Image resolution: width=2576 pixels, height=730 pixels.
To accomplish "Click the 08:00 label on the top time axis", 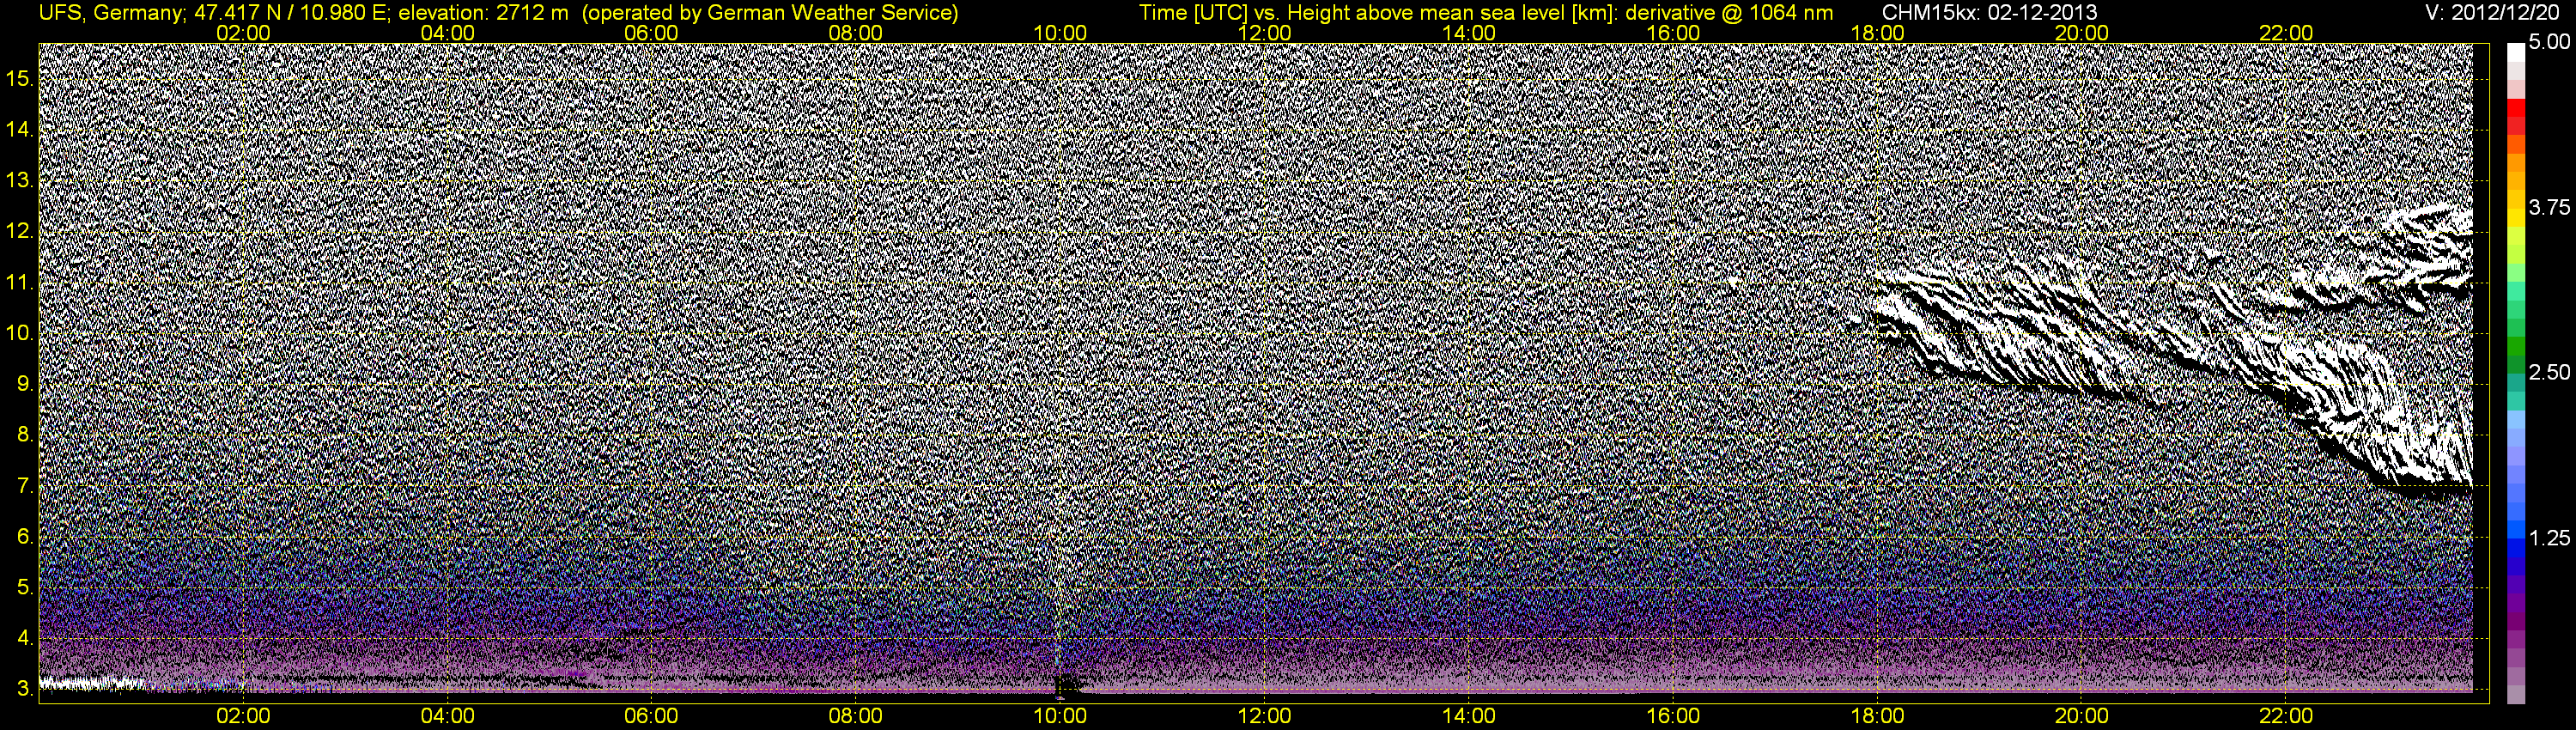I will (856, 33).
